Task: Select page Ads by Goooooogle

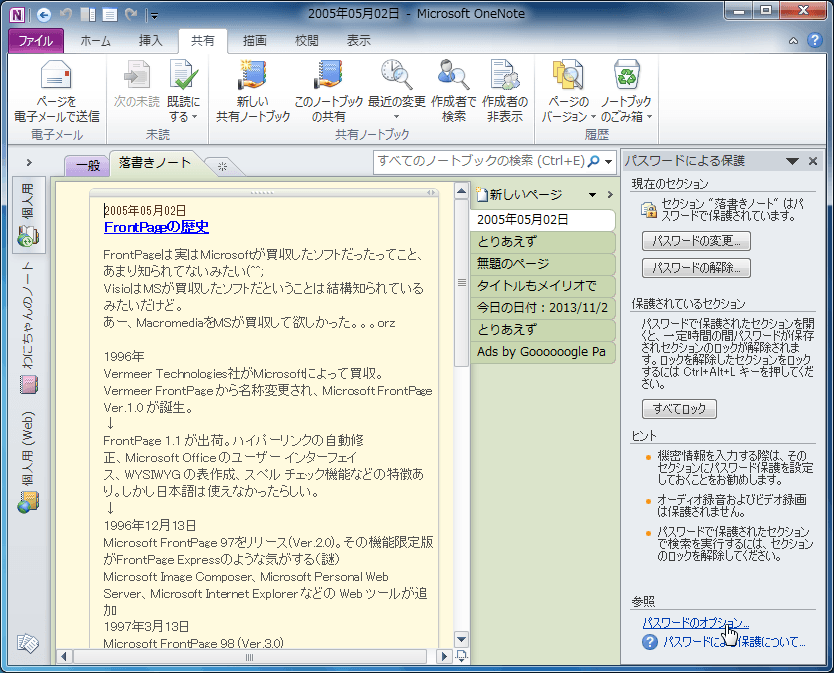Action: [x=543, y=352]
